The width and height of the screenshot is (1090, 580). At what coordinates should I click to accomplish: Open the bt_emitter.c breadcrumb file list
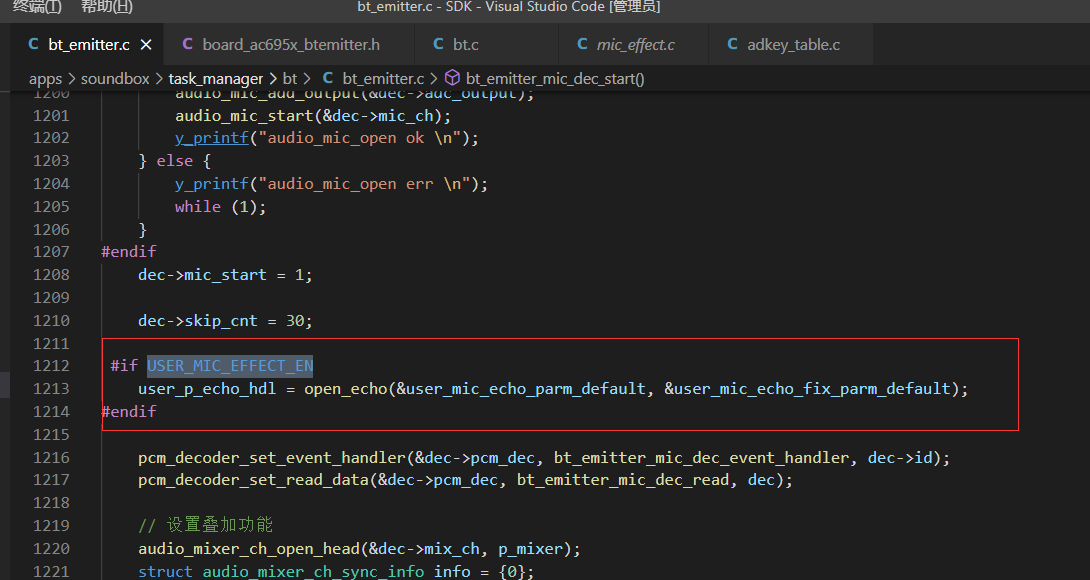[383, 79]
